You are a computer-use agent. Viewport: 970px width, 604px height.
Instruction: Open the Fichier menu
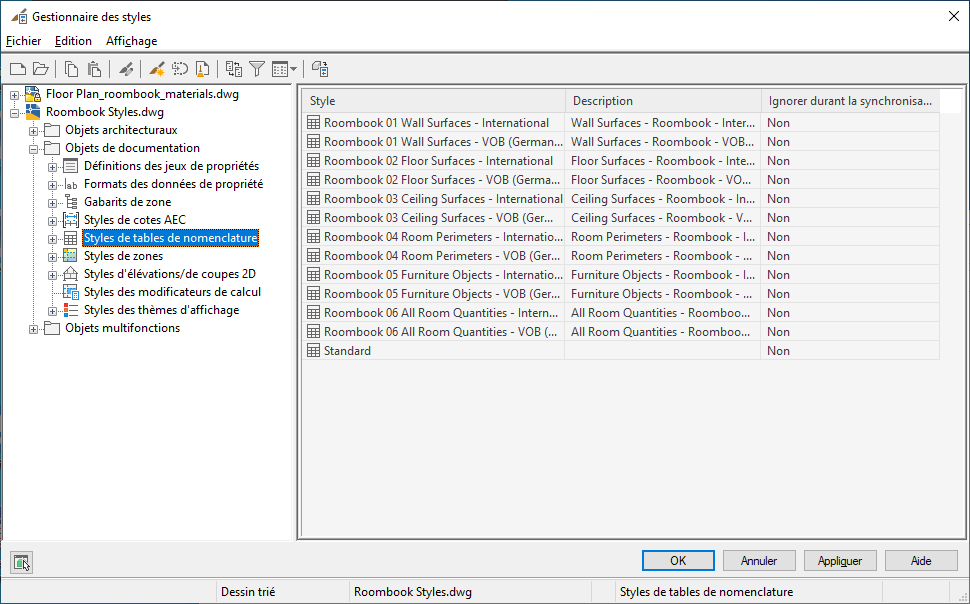(x=24, y=41)
